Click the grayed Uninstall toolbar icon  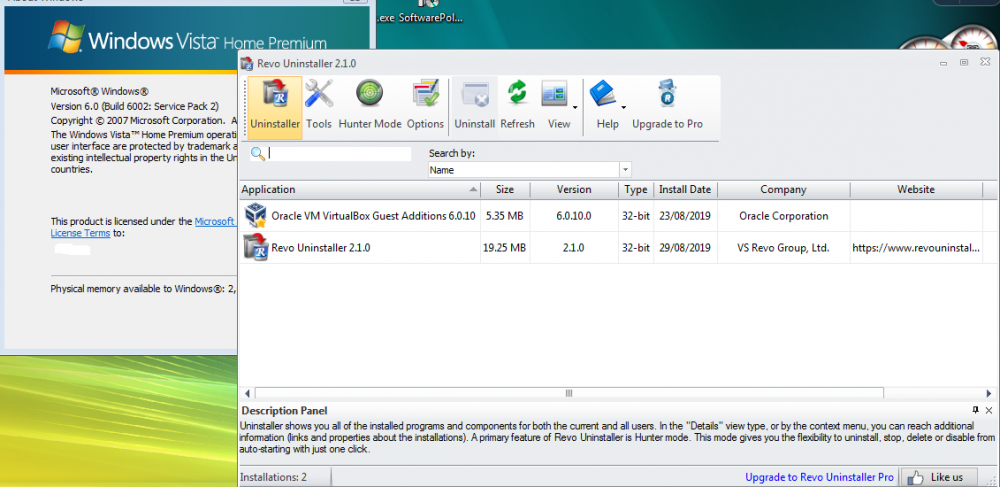click(x=475, y=105)
